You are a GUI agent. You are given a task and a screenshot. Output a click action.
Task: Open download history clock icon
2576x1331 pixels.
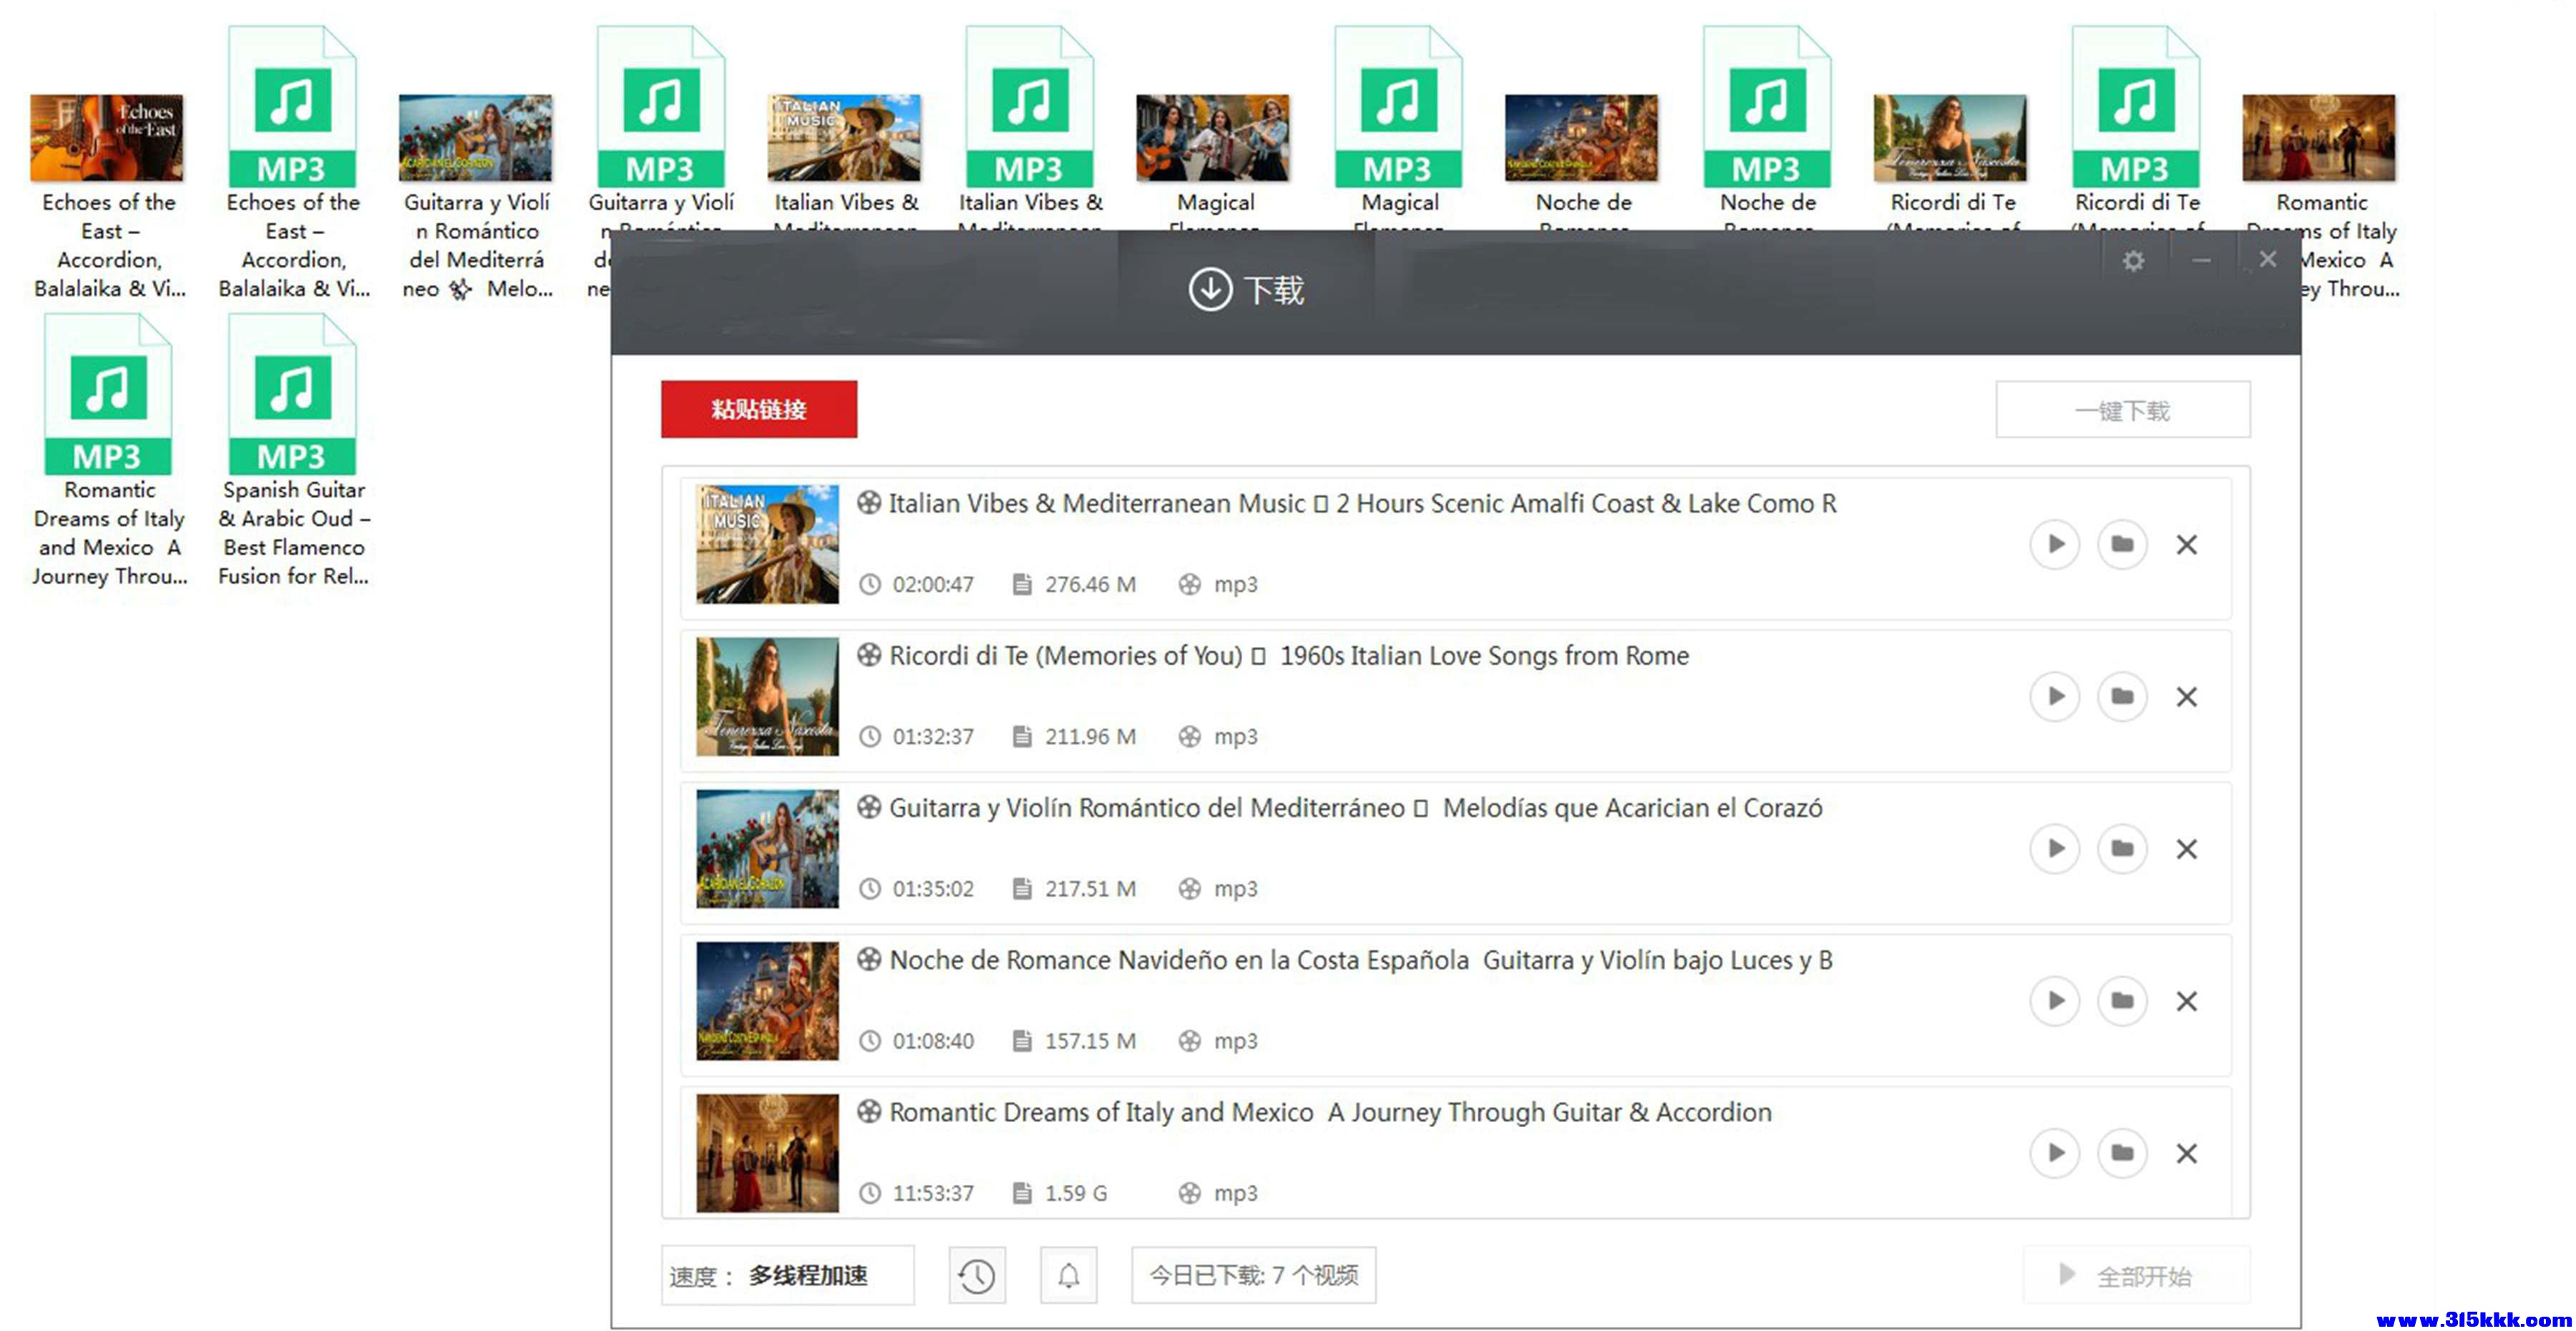(976, 1275)
